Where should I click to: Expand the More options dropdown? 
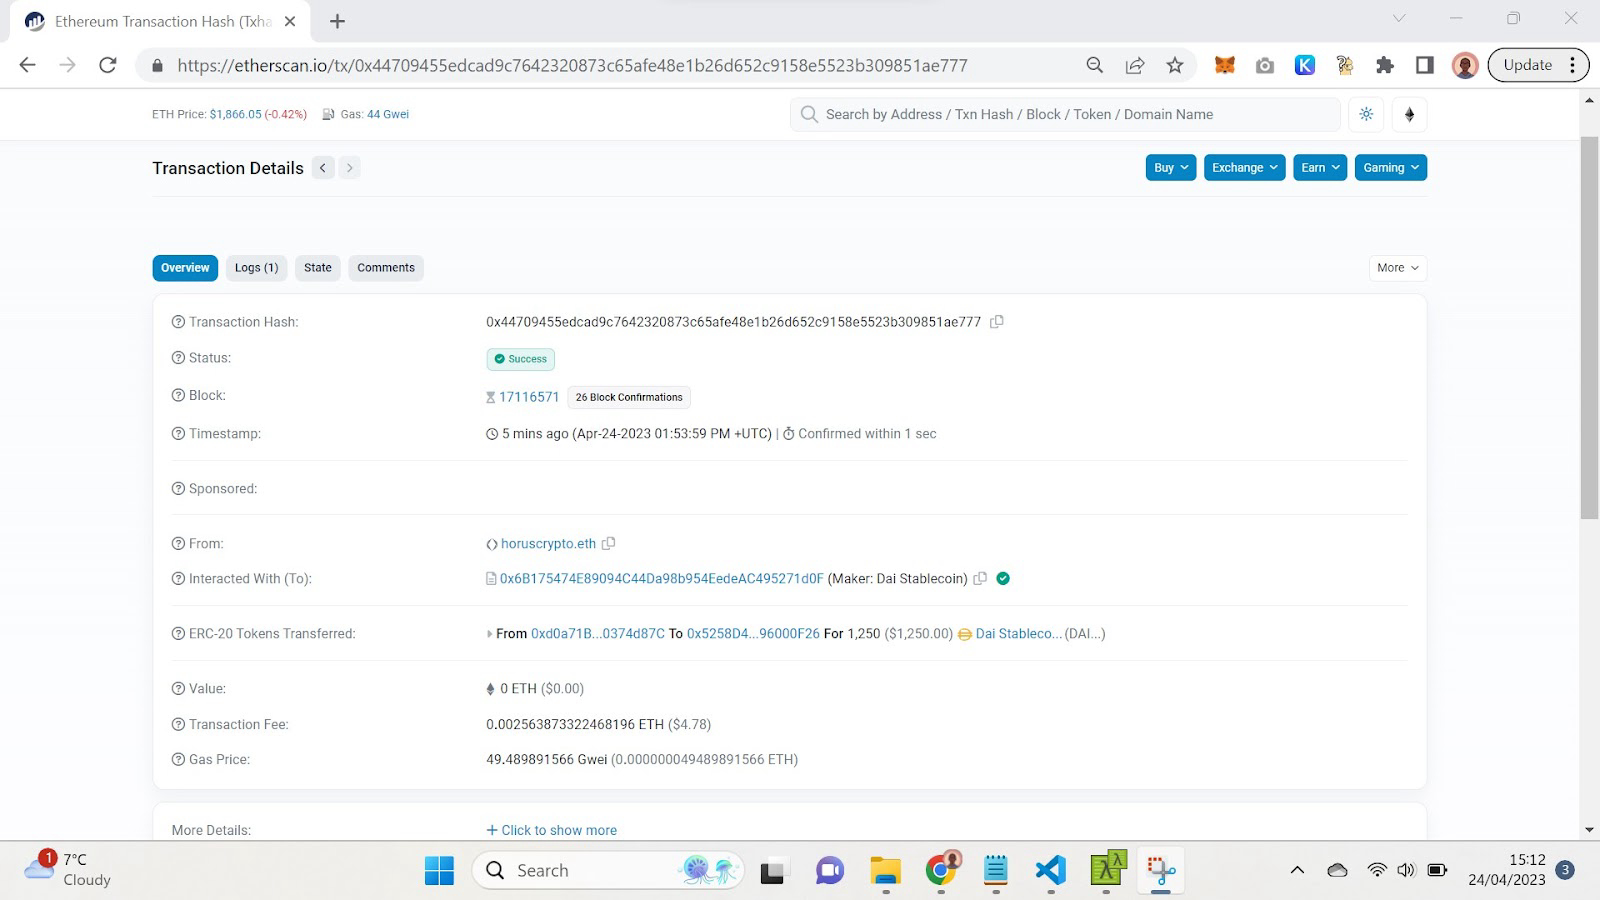tap(1397, 268)
